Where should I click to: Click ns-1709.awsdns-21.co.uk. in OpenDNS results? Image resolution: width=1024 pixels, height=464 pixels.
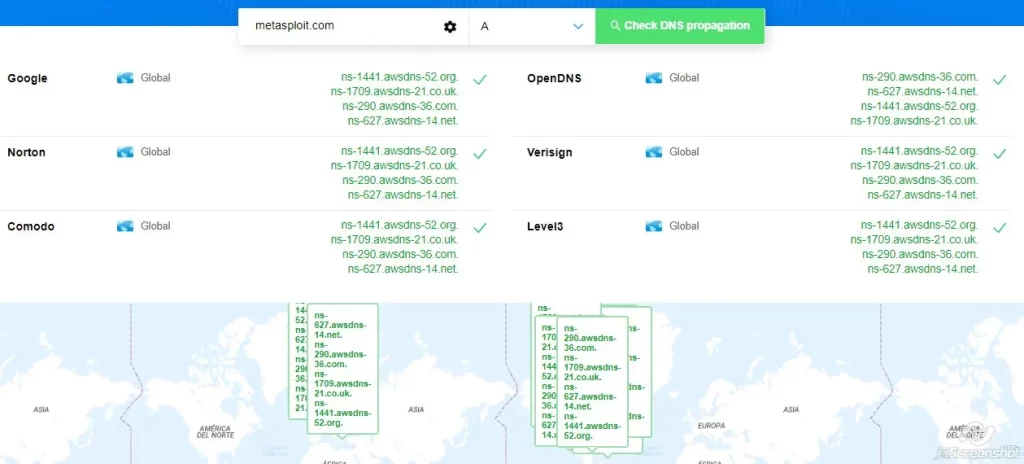[x=914, y=120]
